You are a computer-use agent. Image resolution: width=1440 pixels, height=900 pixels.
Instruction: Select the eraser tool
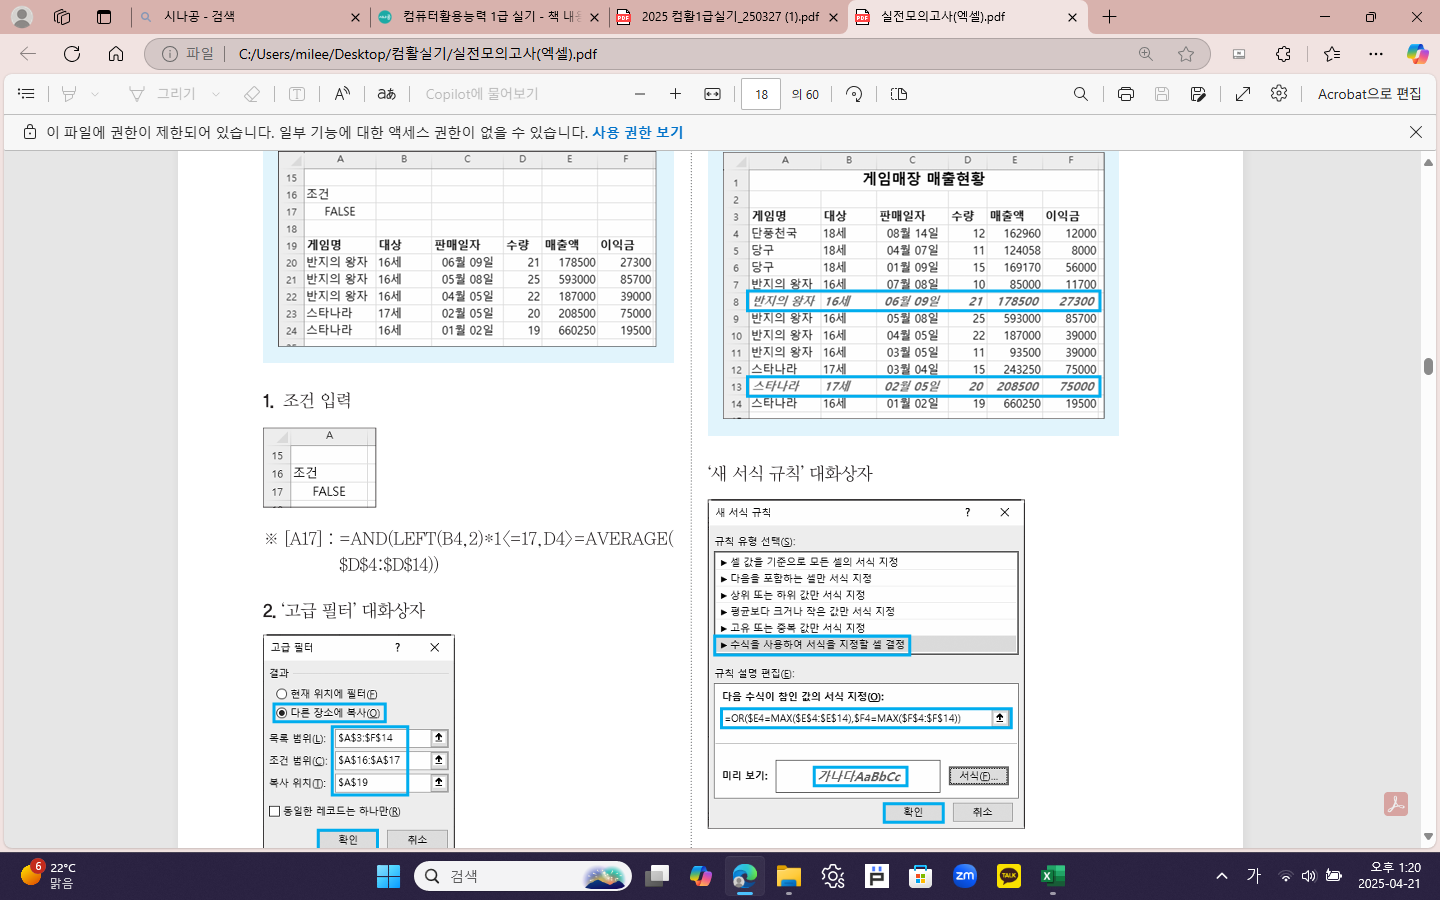click(252, 94)
